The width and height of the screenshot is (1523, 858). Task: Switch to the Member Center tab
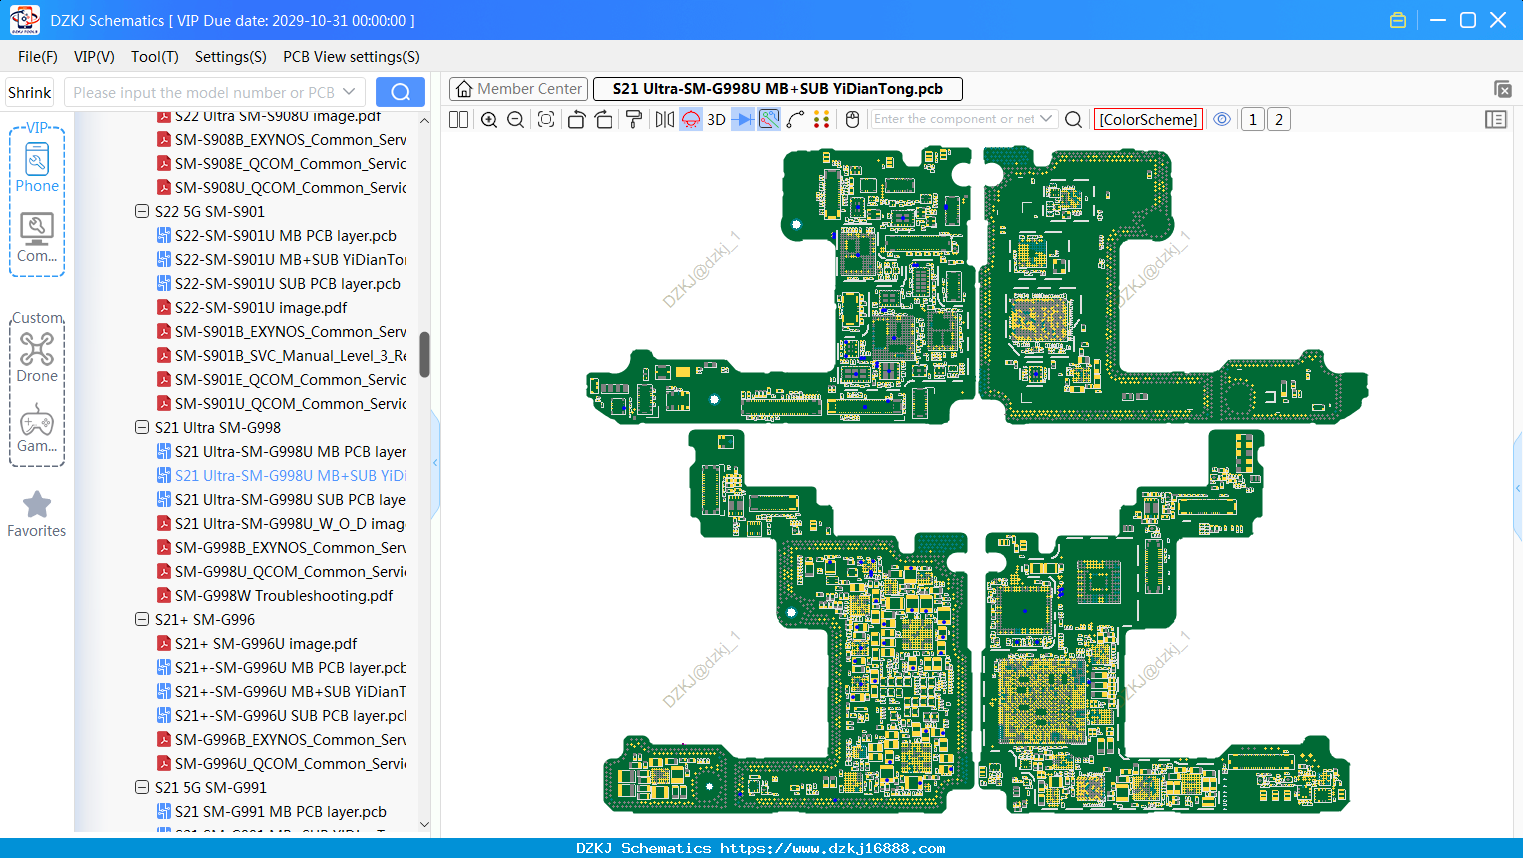click(x=519, y=89)
